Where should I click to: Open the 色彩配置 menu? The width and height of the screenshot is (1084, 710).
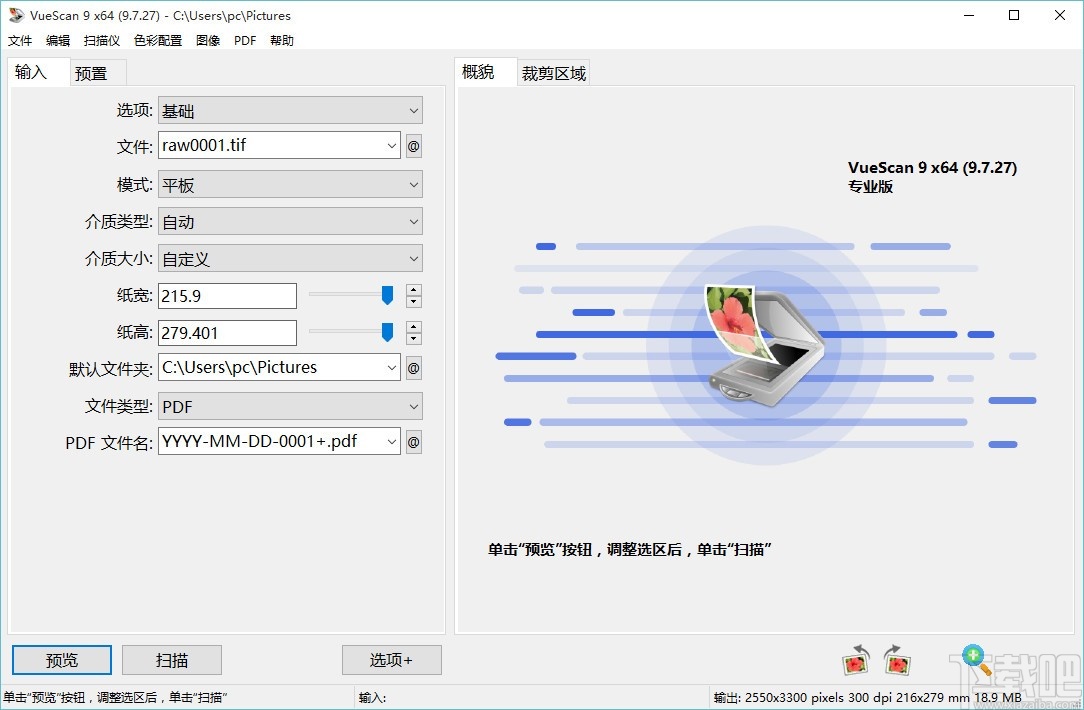pyautogui.click(x=157, y=40)
